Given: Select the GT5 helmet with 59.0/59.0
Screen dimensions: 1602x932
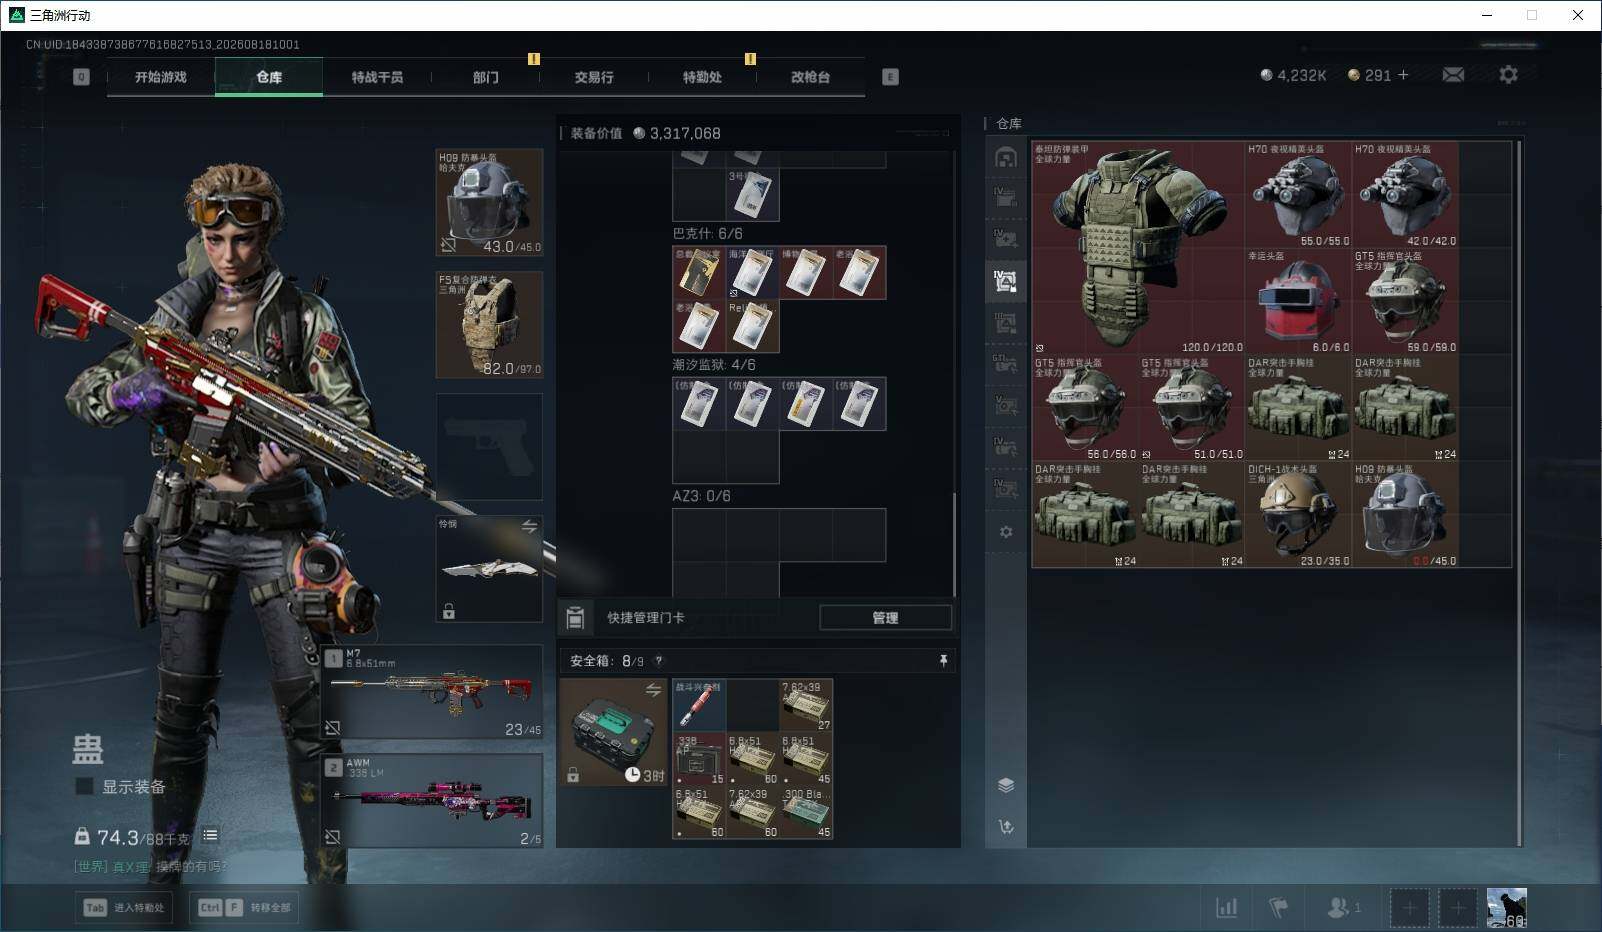Looking at the screenshot, I should click(1405, 301).
